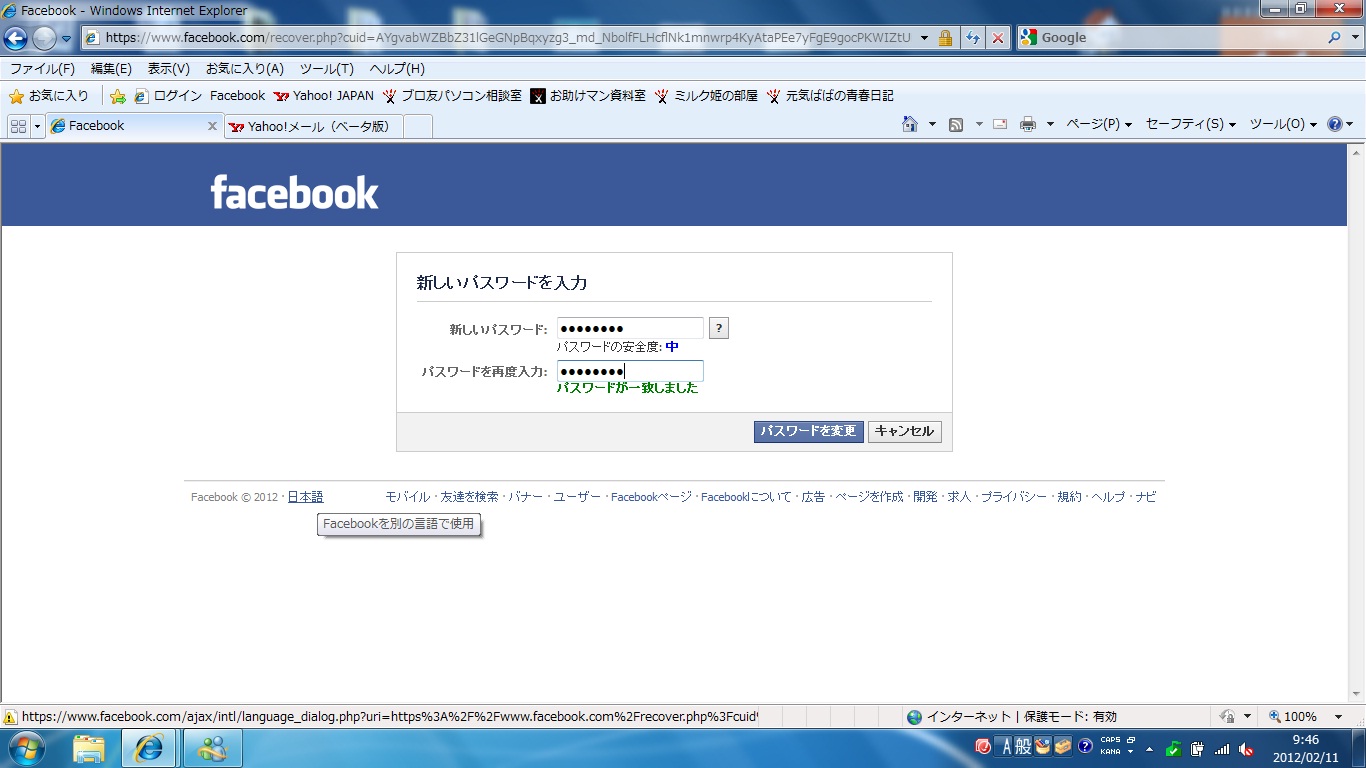Click the browser Forward arrow button

pyautogui.click(x=44, y=38)
